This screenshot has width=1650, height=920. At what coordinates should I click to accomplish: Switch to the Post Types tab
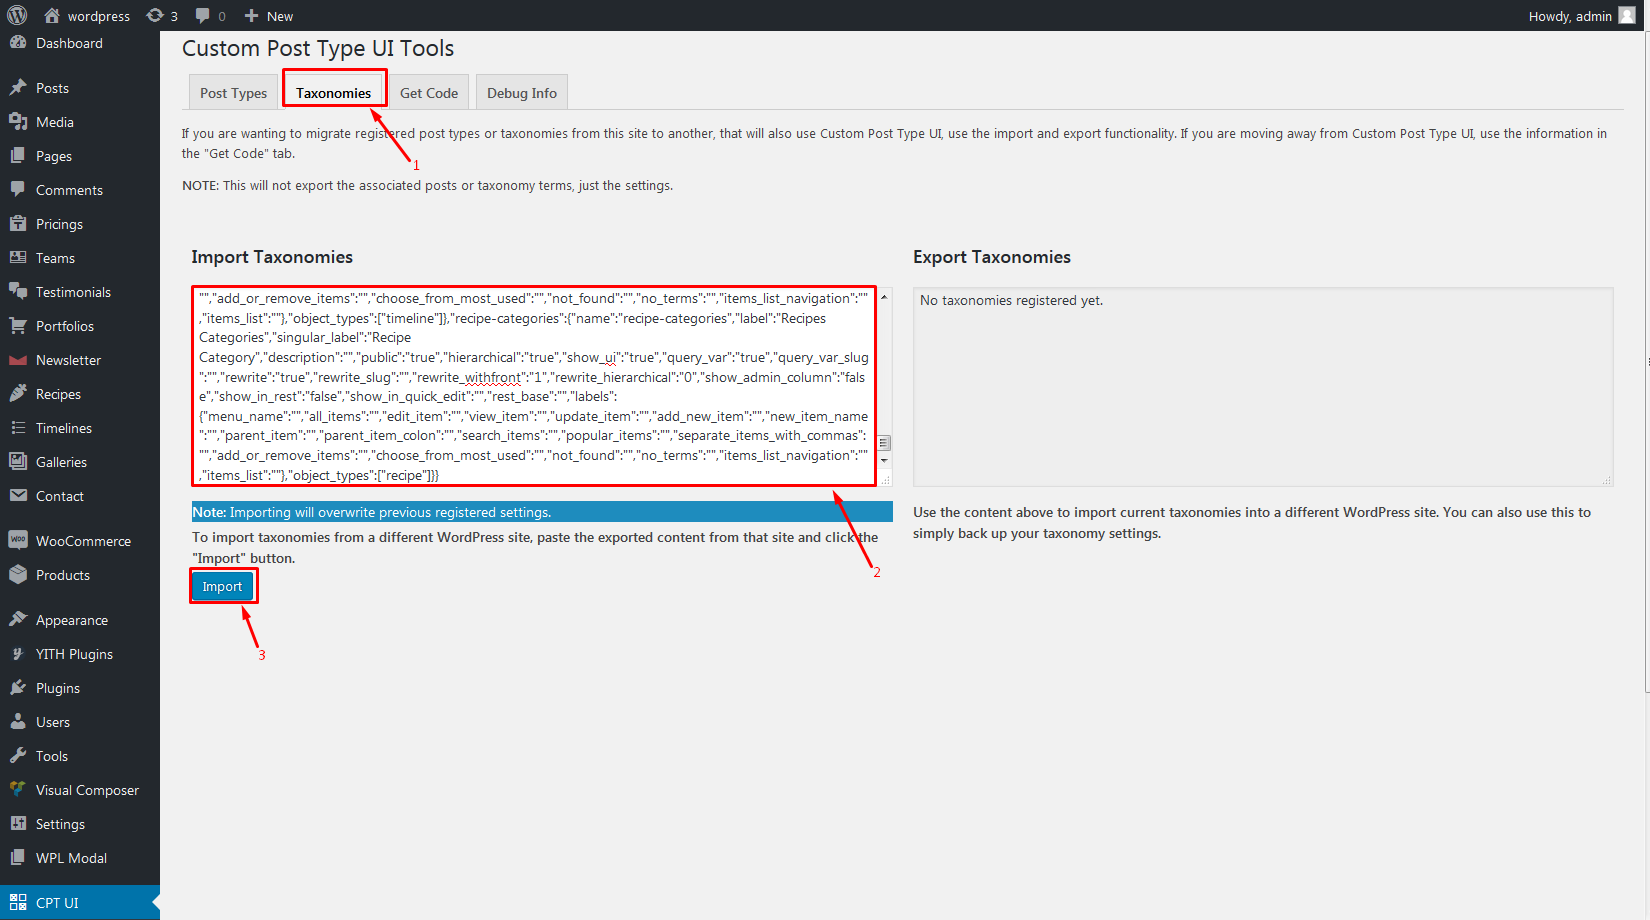pos(233,93)
